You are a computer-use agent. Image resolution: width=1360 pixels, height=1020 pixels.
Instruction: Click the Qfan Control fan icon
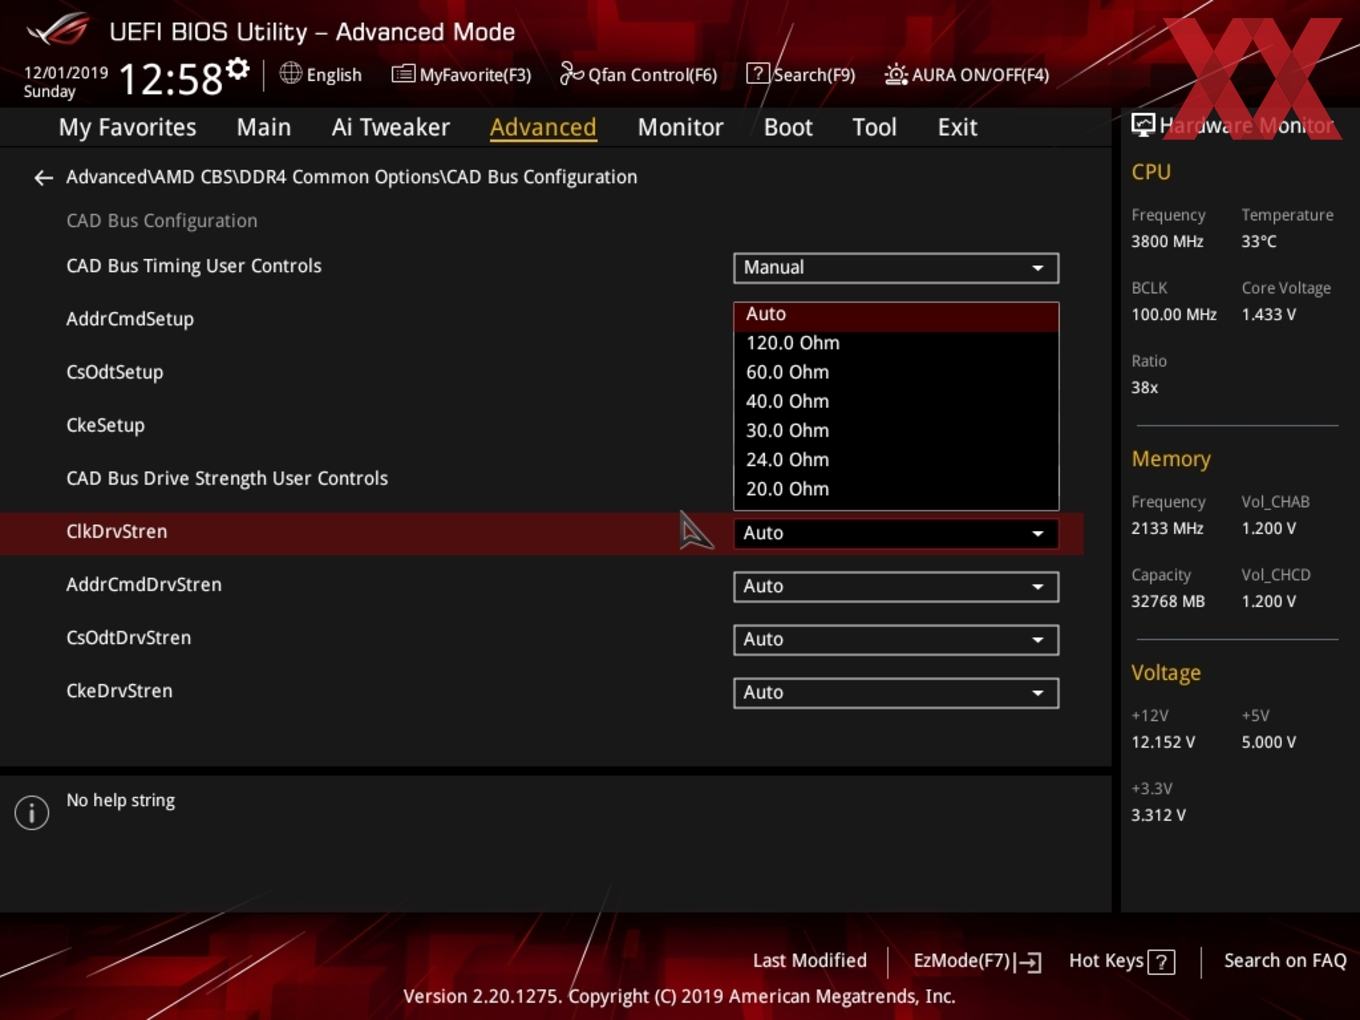[571, 74]
